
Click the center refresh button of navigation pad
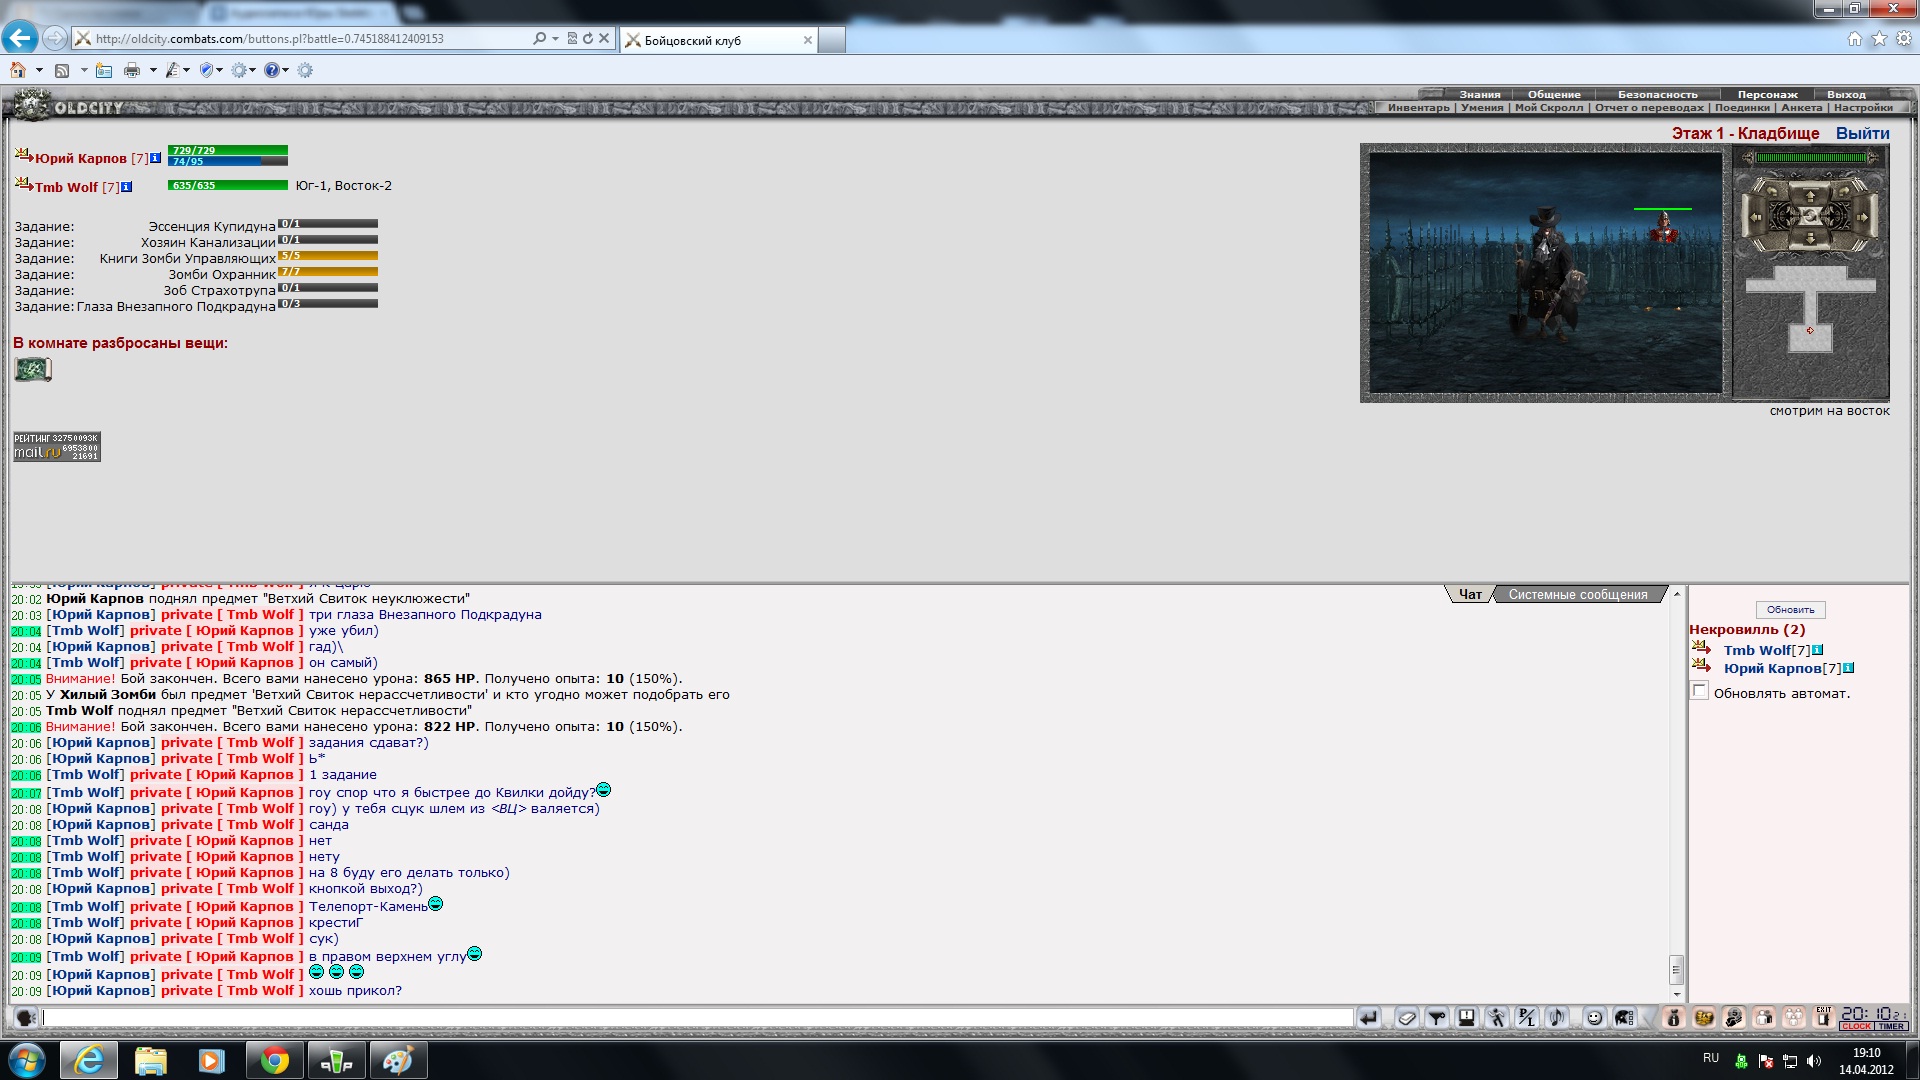click(x=1810, y=216)
